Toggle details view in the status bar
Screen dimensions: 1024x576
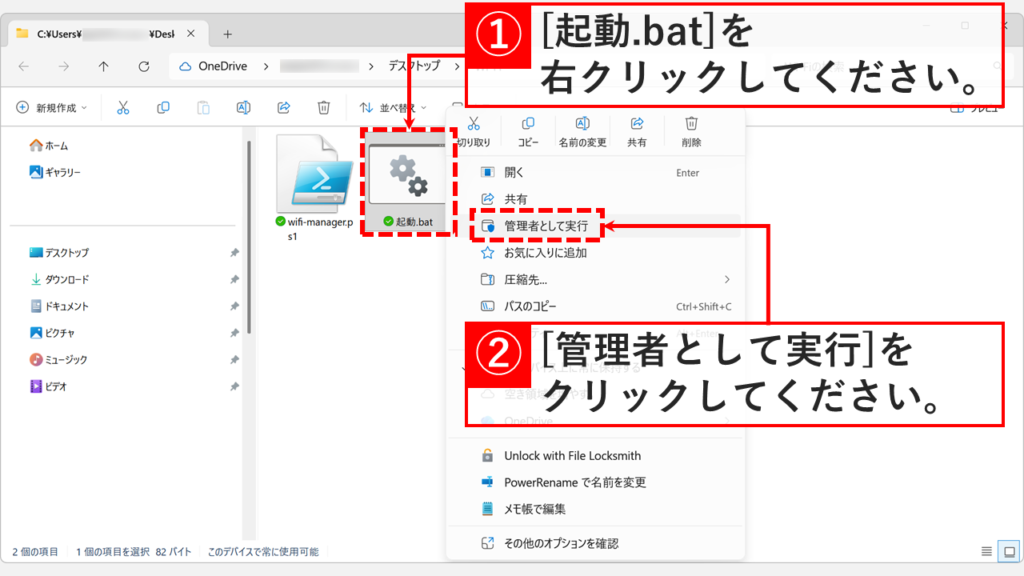986,551
